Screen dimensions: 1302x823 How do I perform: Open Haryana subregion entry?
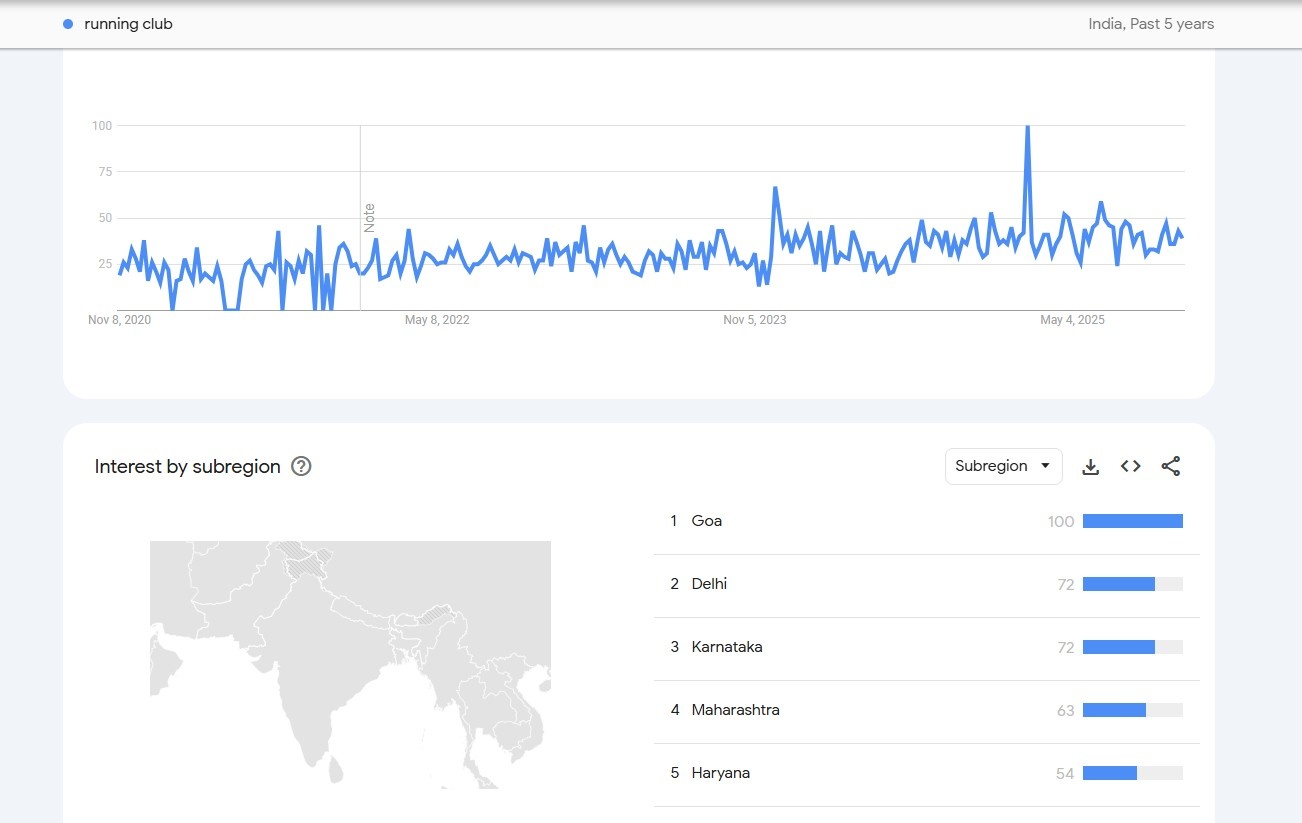tap(720, 773)
